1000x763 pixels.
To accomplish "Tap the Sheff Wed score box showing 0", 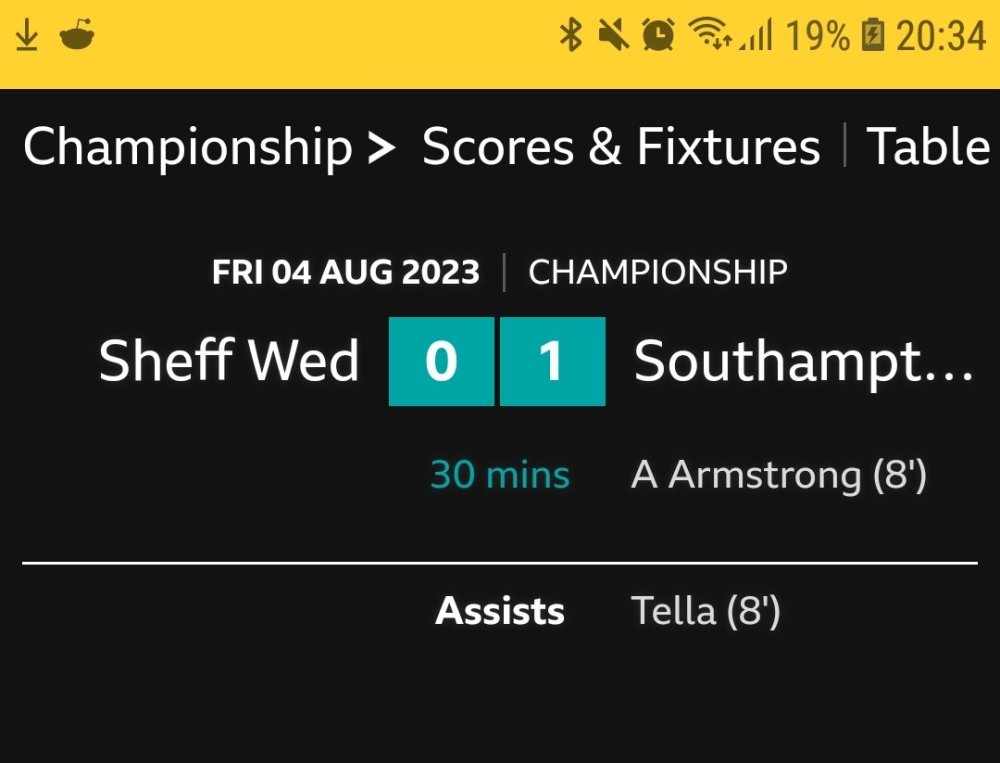I will pos(441,361).
